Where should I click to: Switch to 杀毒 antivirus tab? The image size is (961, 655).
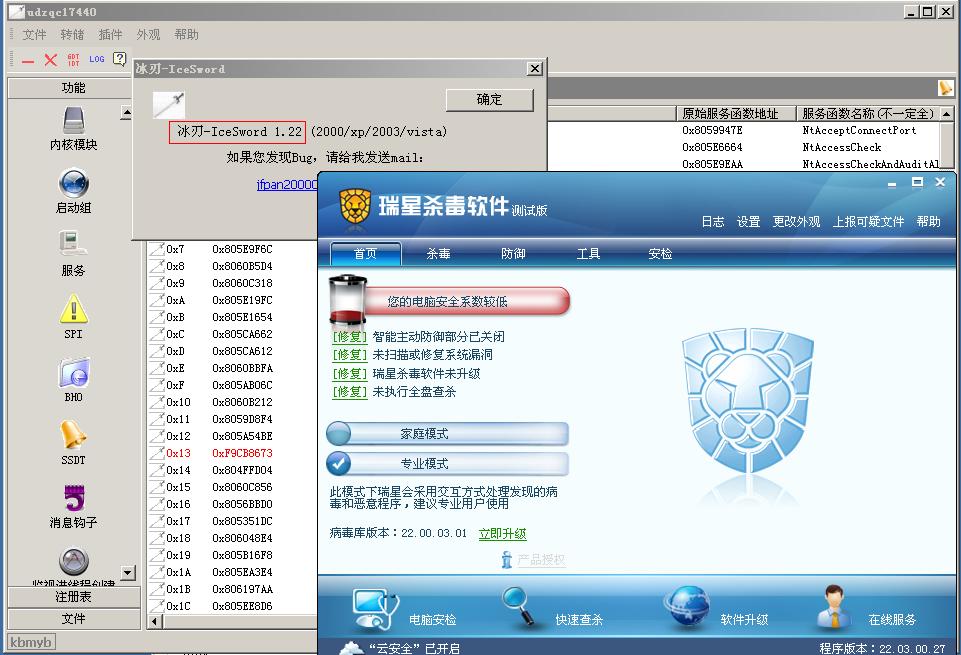[x=439, y=254]
